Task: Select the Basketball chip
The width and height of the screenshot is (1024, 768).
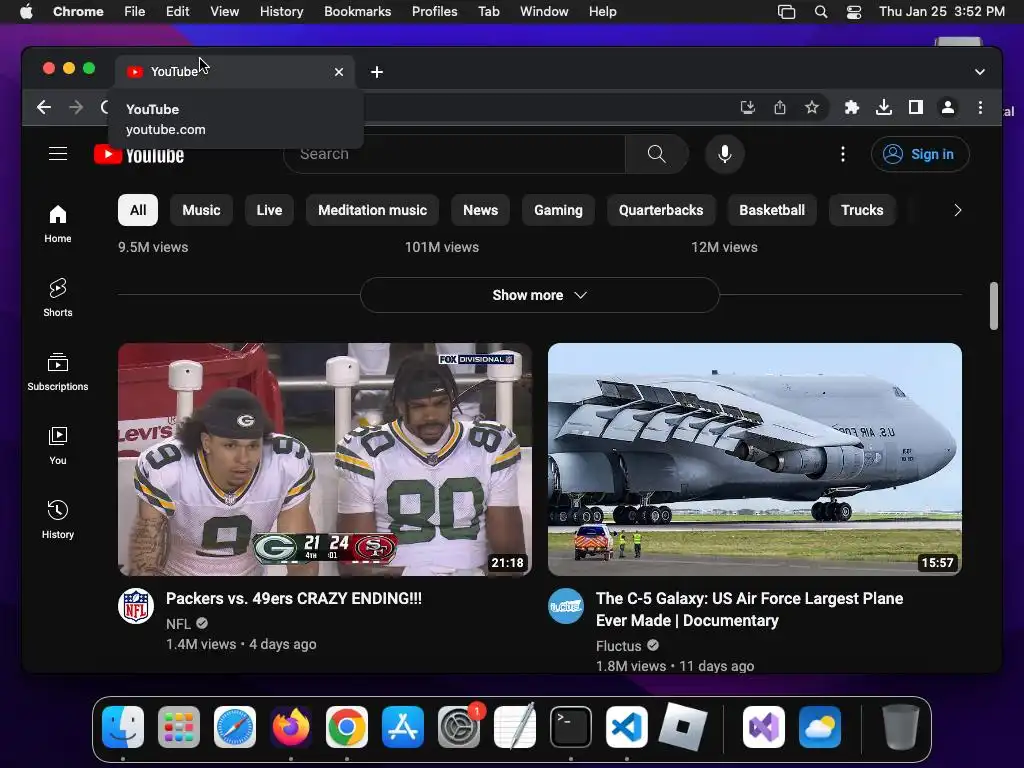Action: [x=772, y=210]
